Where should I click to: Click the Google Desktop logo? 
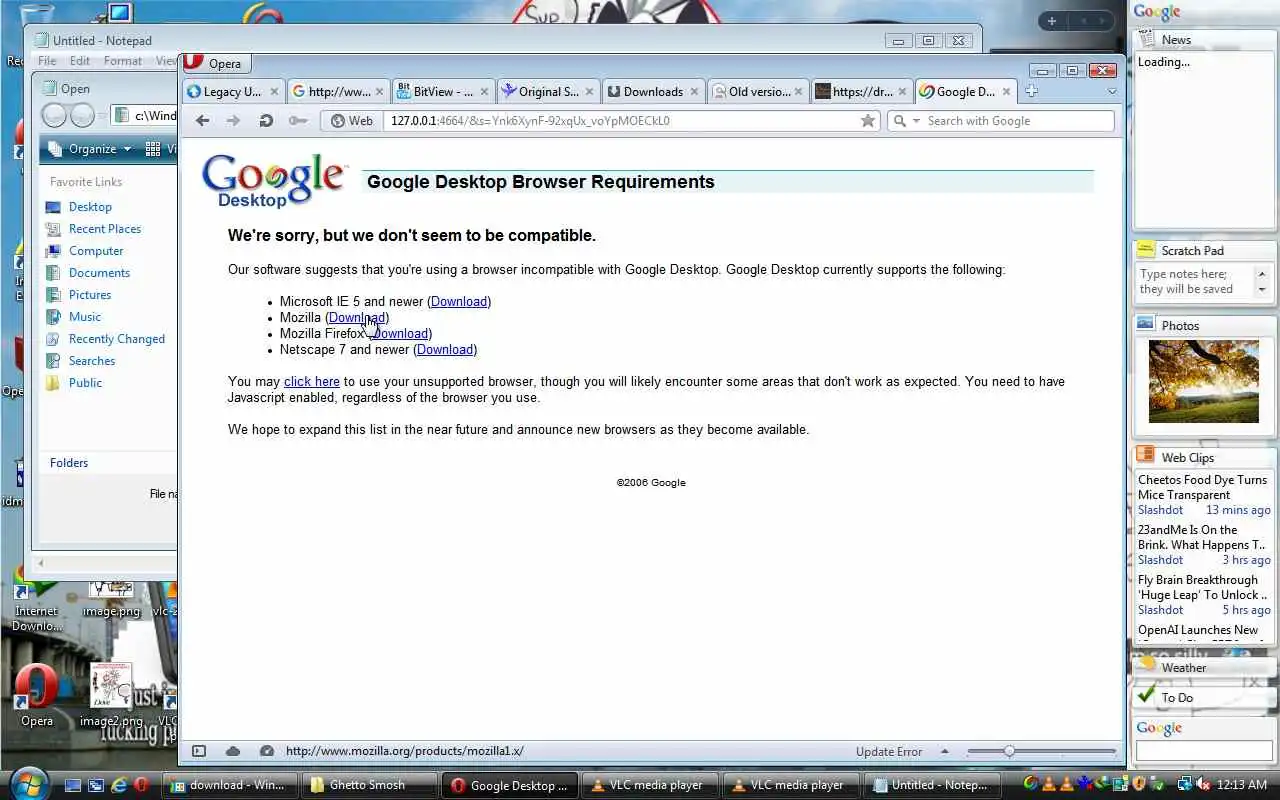click(x=273, y=181)
